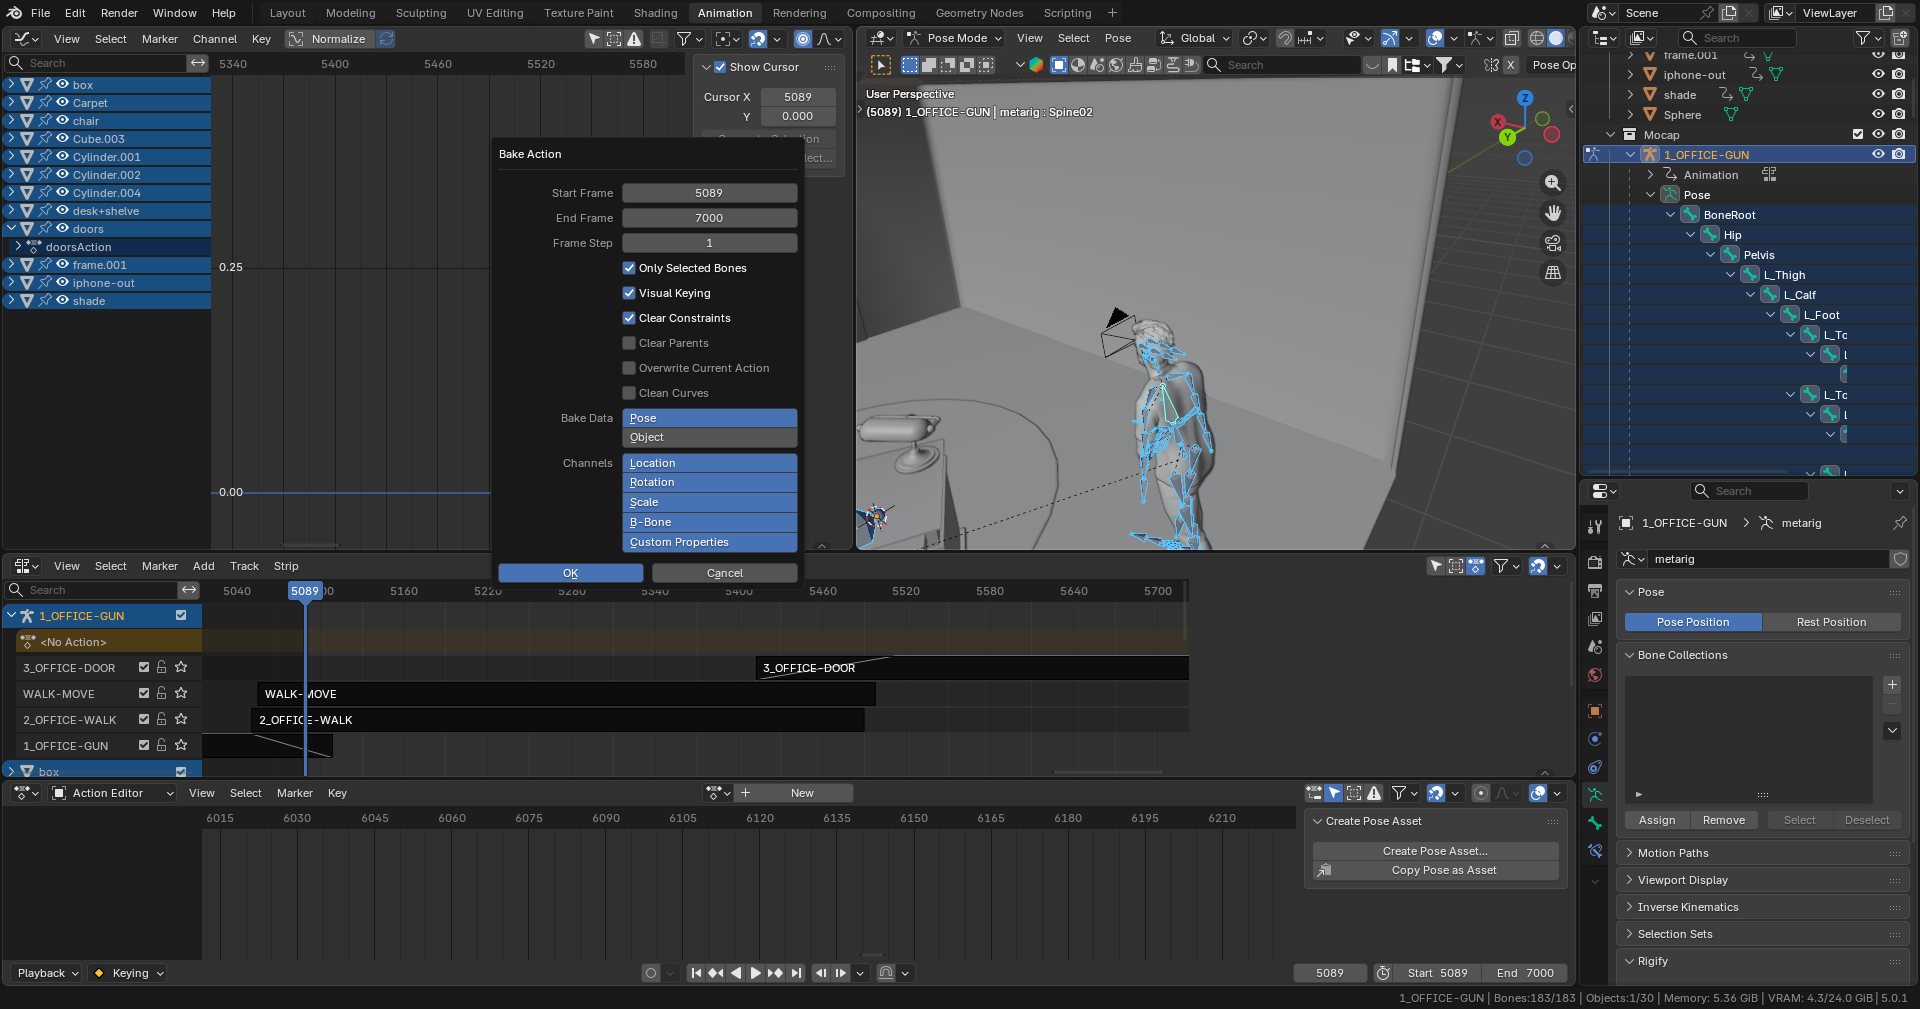The image size is (1920, 1009).
Task: Toggle camera view gizmo in viewport
Action: [1553, 243]
